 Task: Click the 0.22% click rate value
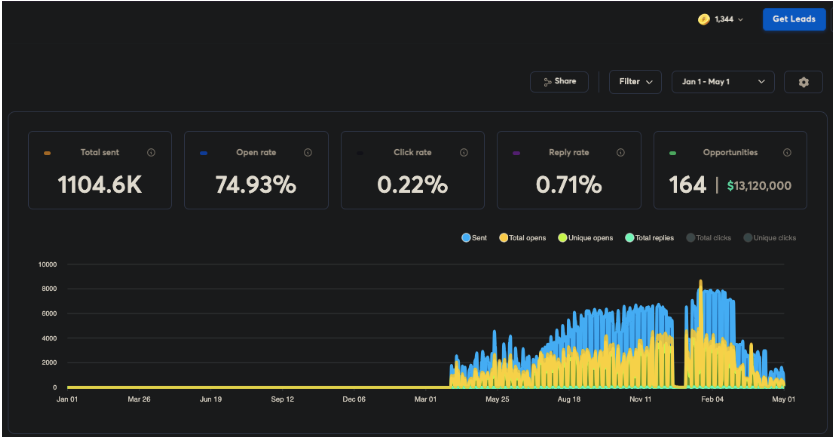point(412,185)
